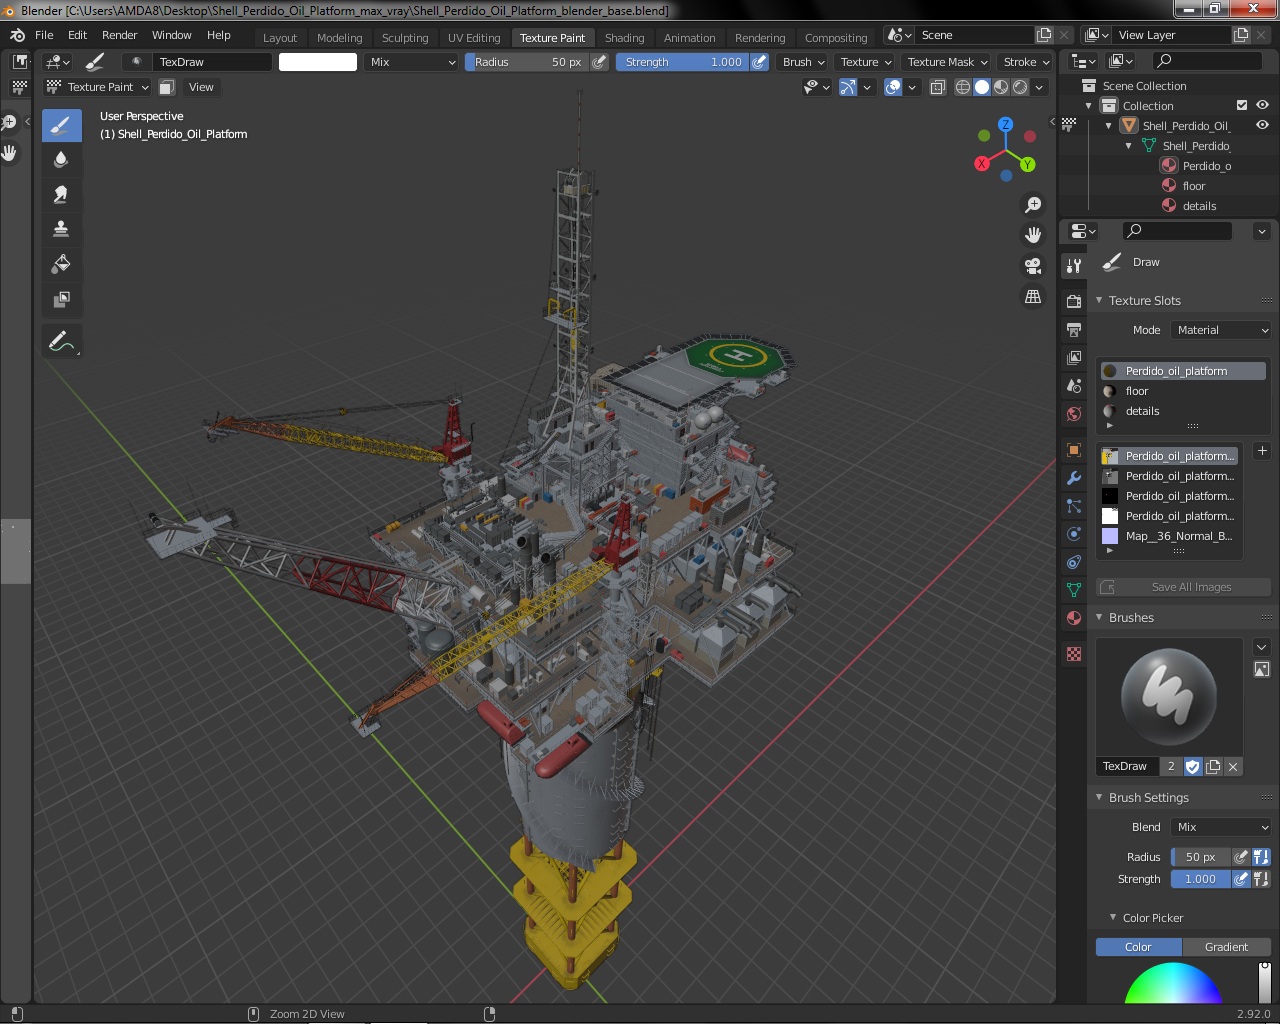This screenshot has height=1024, width=1280.
Task: Open the Render properties tab
Action: 1074,301
